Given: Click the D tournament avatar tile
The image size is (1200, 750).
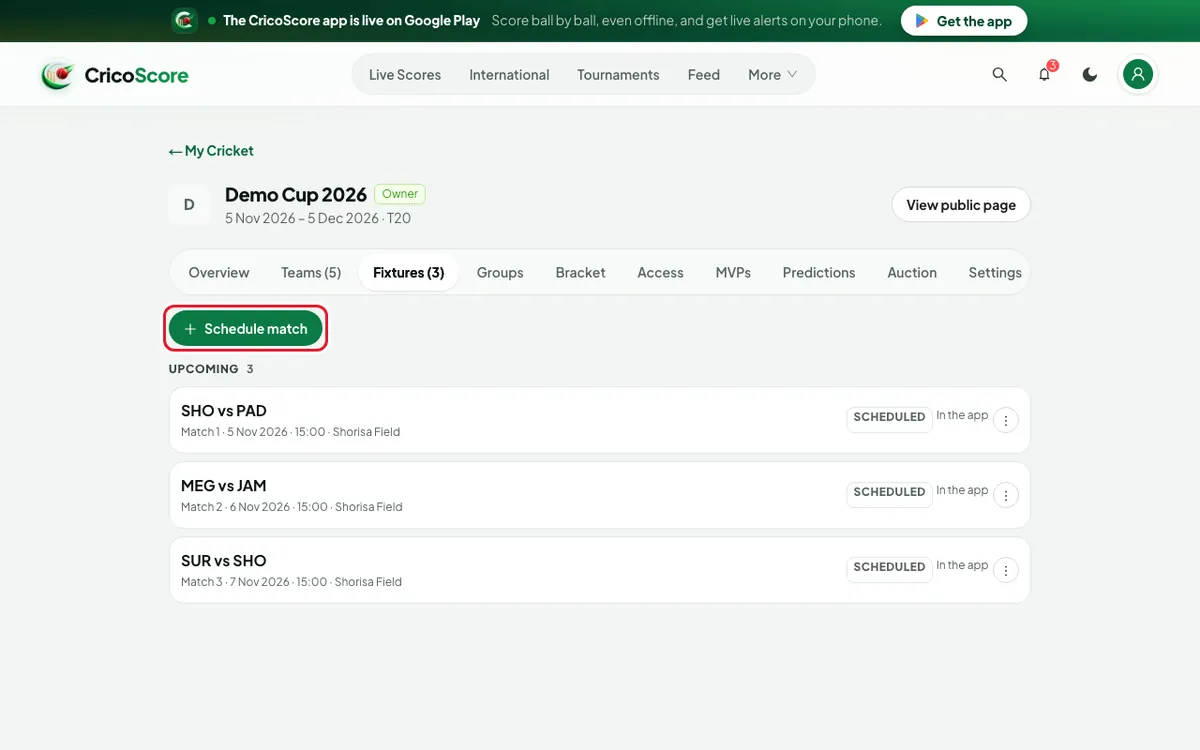Looking at the screenshot, I should click(189, 205).
